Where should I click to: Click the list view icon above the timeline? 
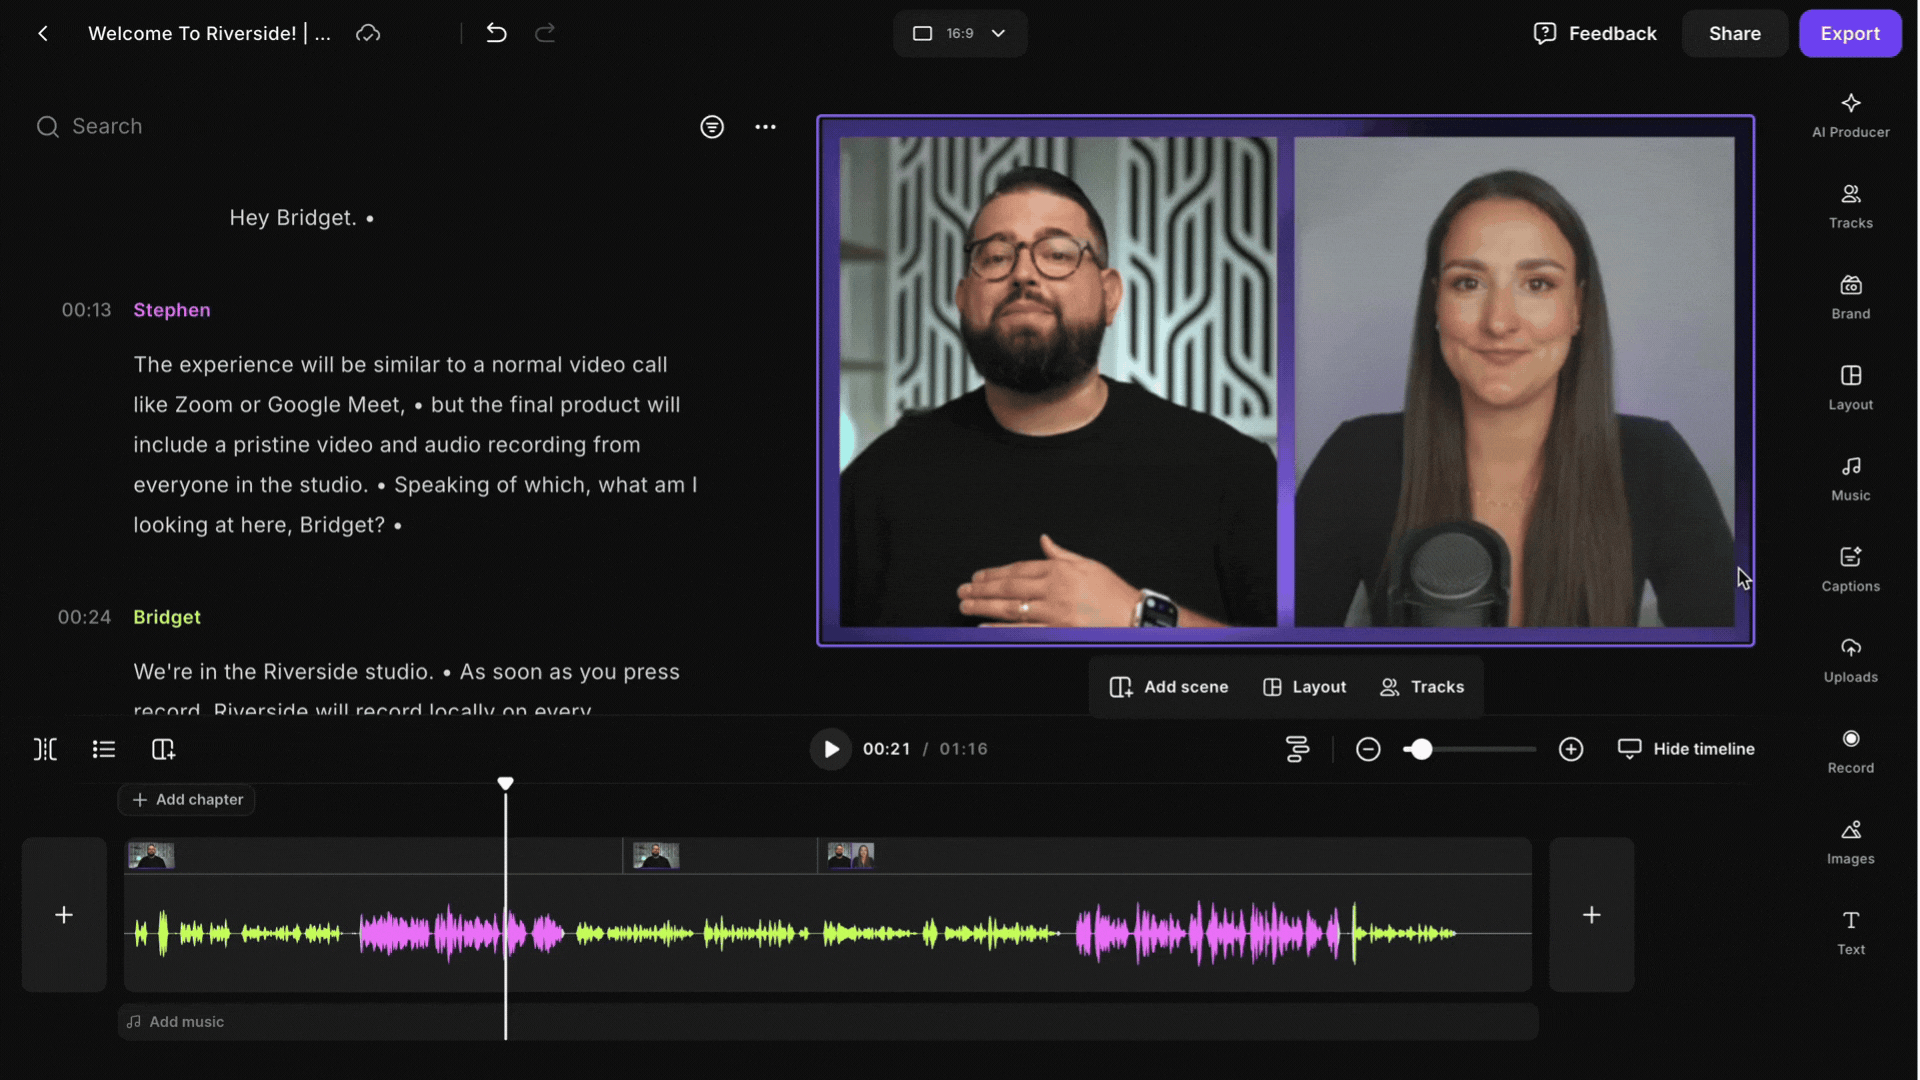tap(103, 749)
